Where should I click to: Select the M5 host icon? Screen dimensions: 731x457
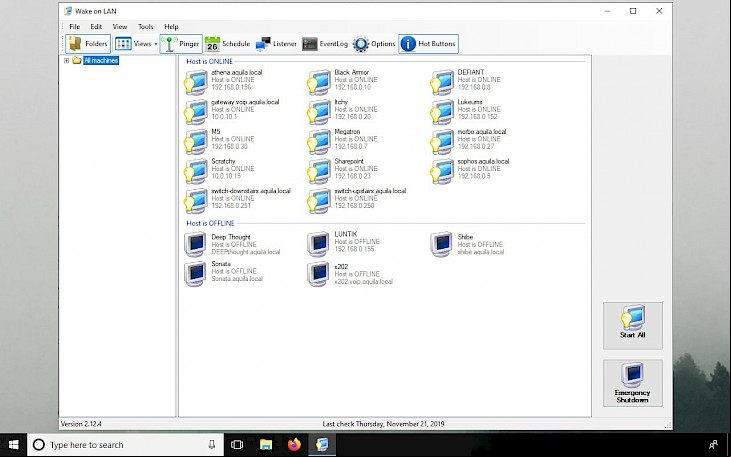[195, 142]
